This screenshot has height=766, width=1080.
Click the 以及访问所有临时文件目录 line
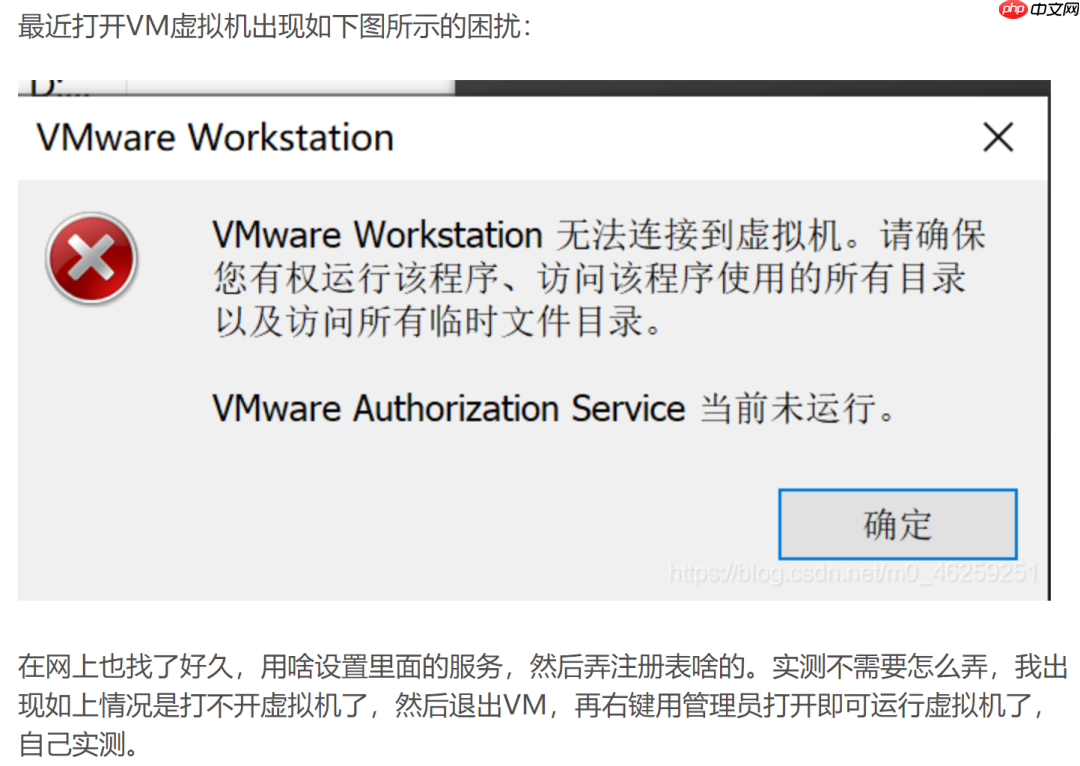[440, 322]
